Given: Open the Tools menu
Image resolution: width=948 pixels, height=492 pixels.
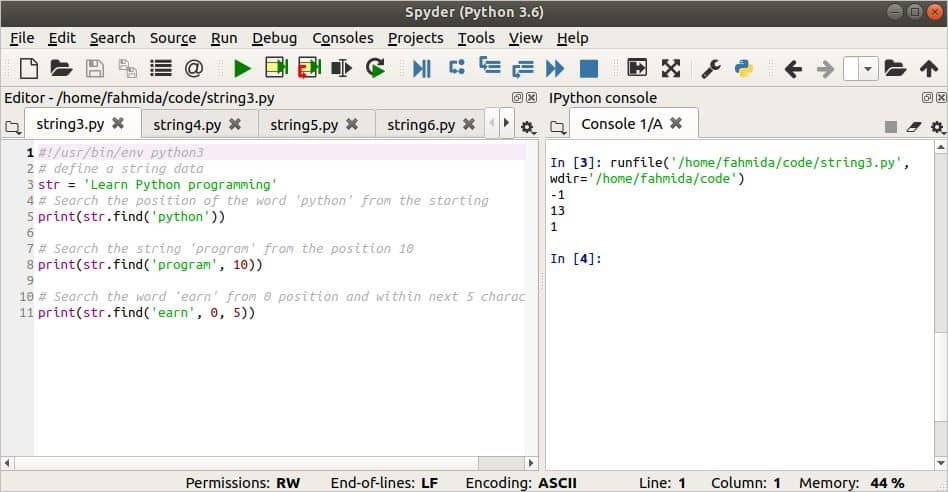Looking at the screenshot, I should point(476,38).
